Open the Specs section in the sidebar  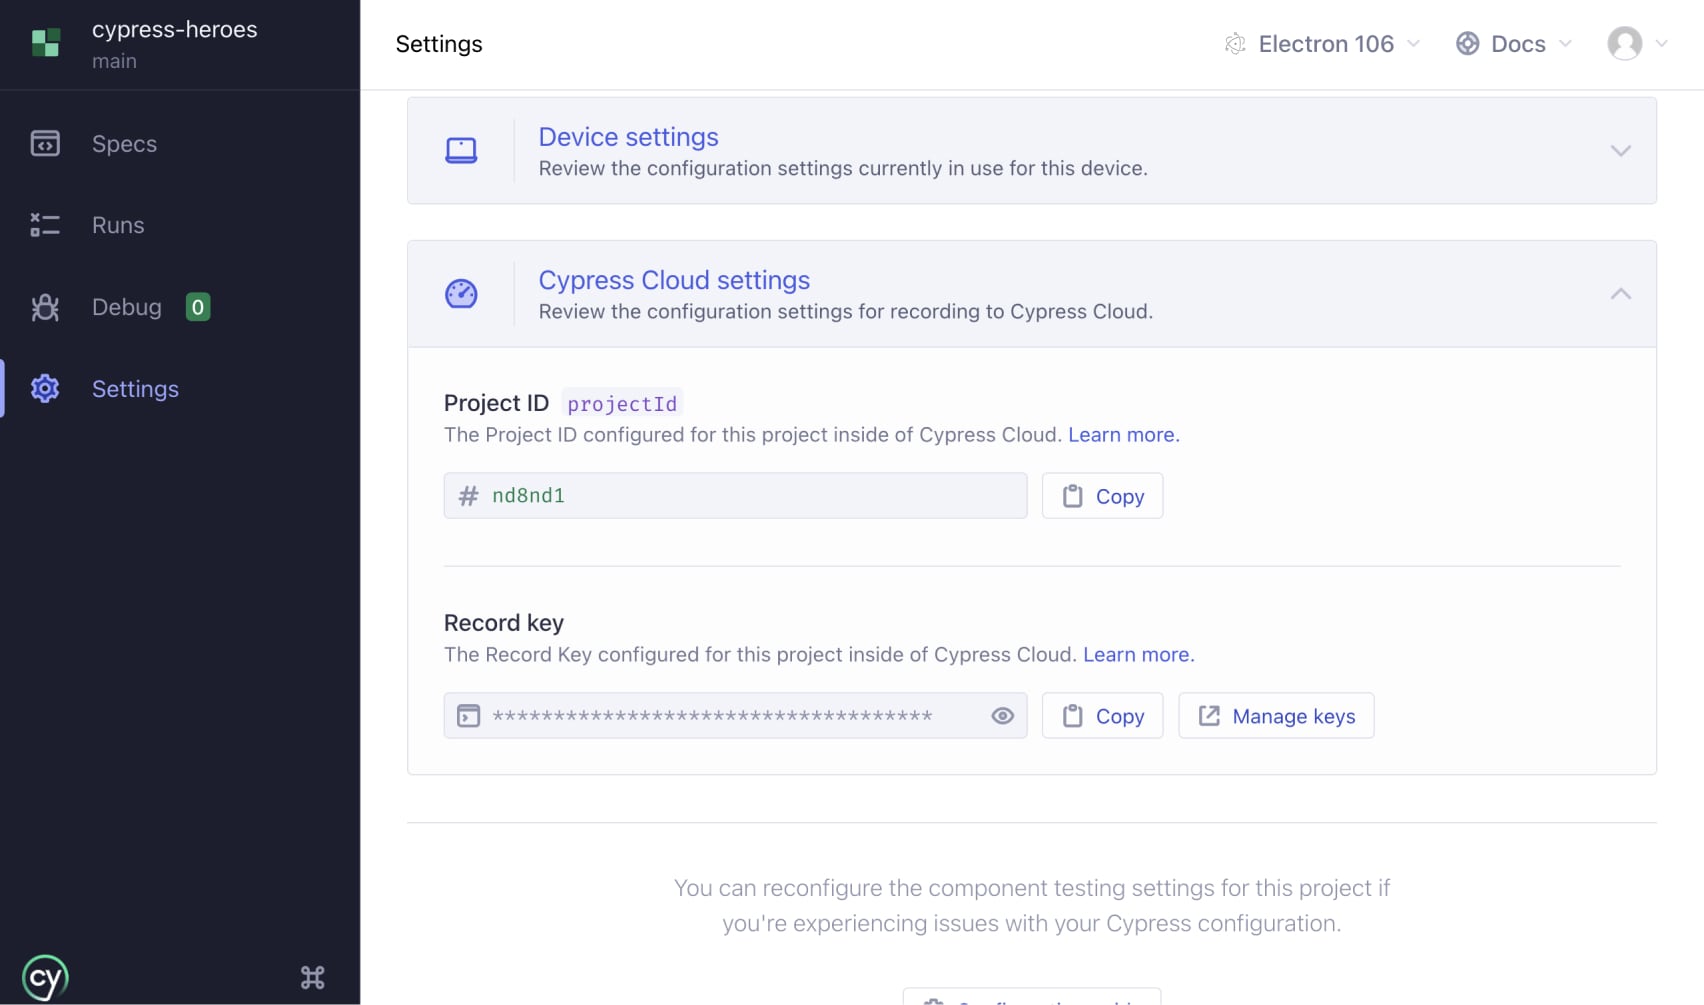tap(122, 143)
